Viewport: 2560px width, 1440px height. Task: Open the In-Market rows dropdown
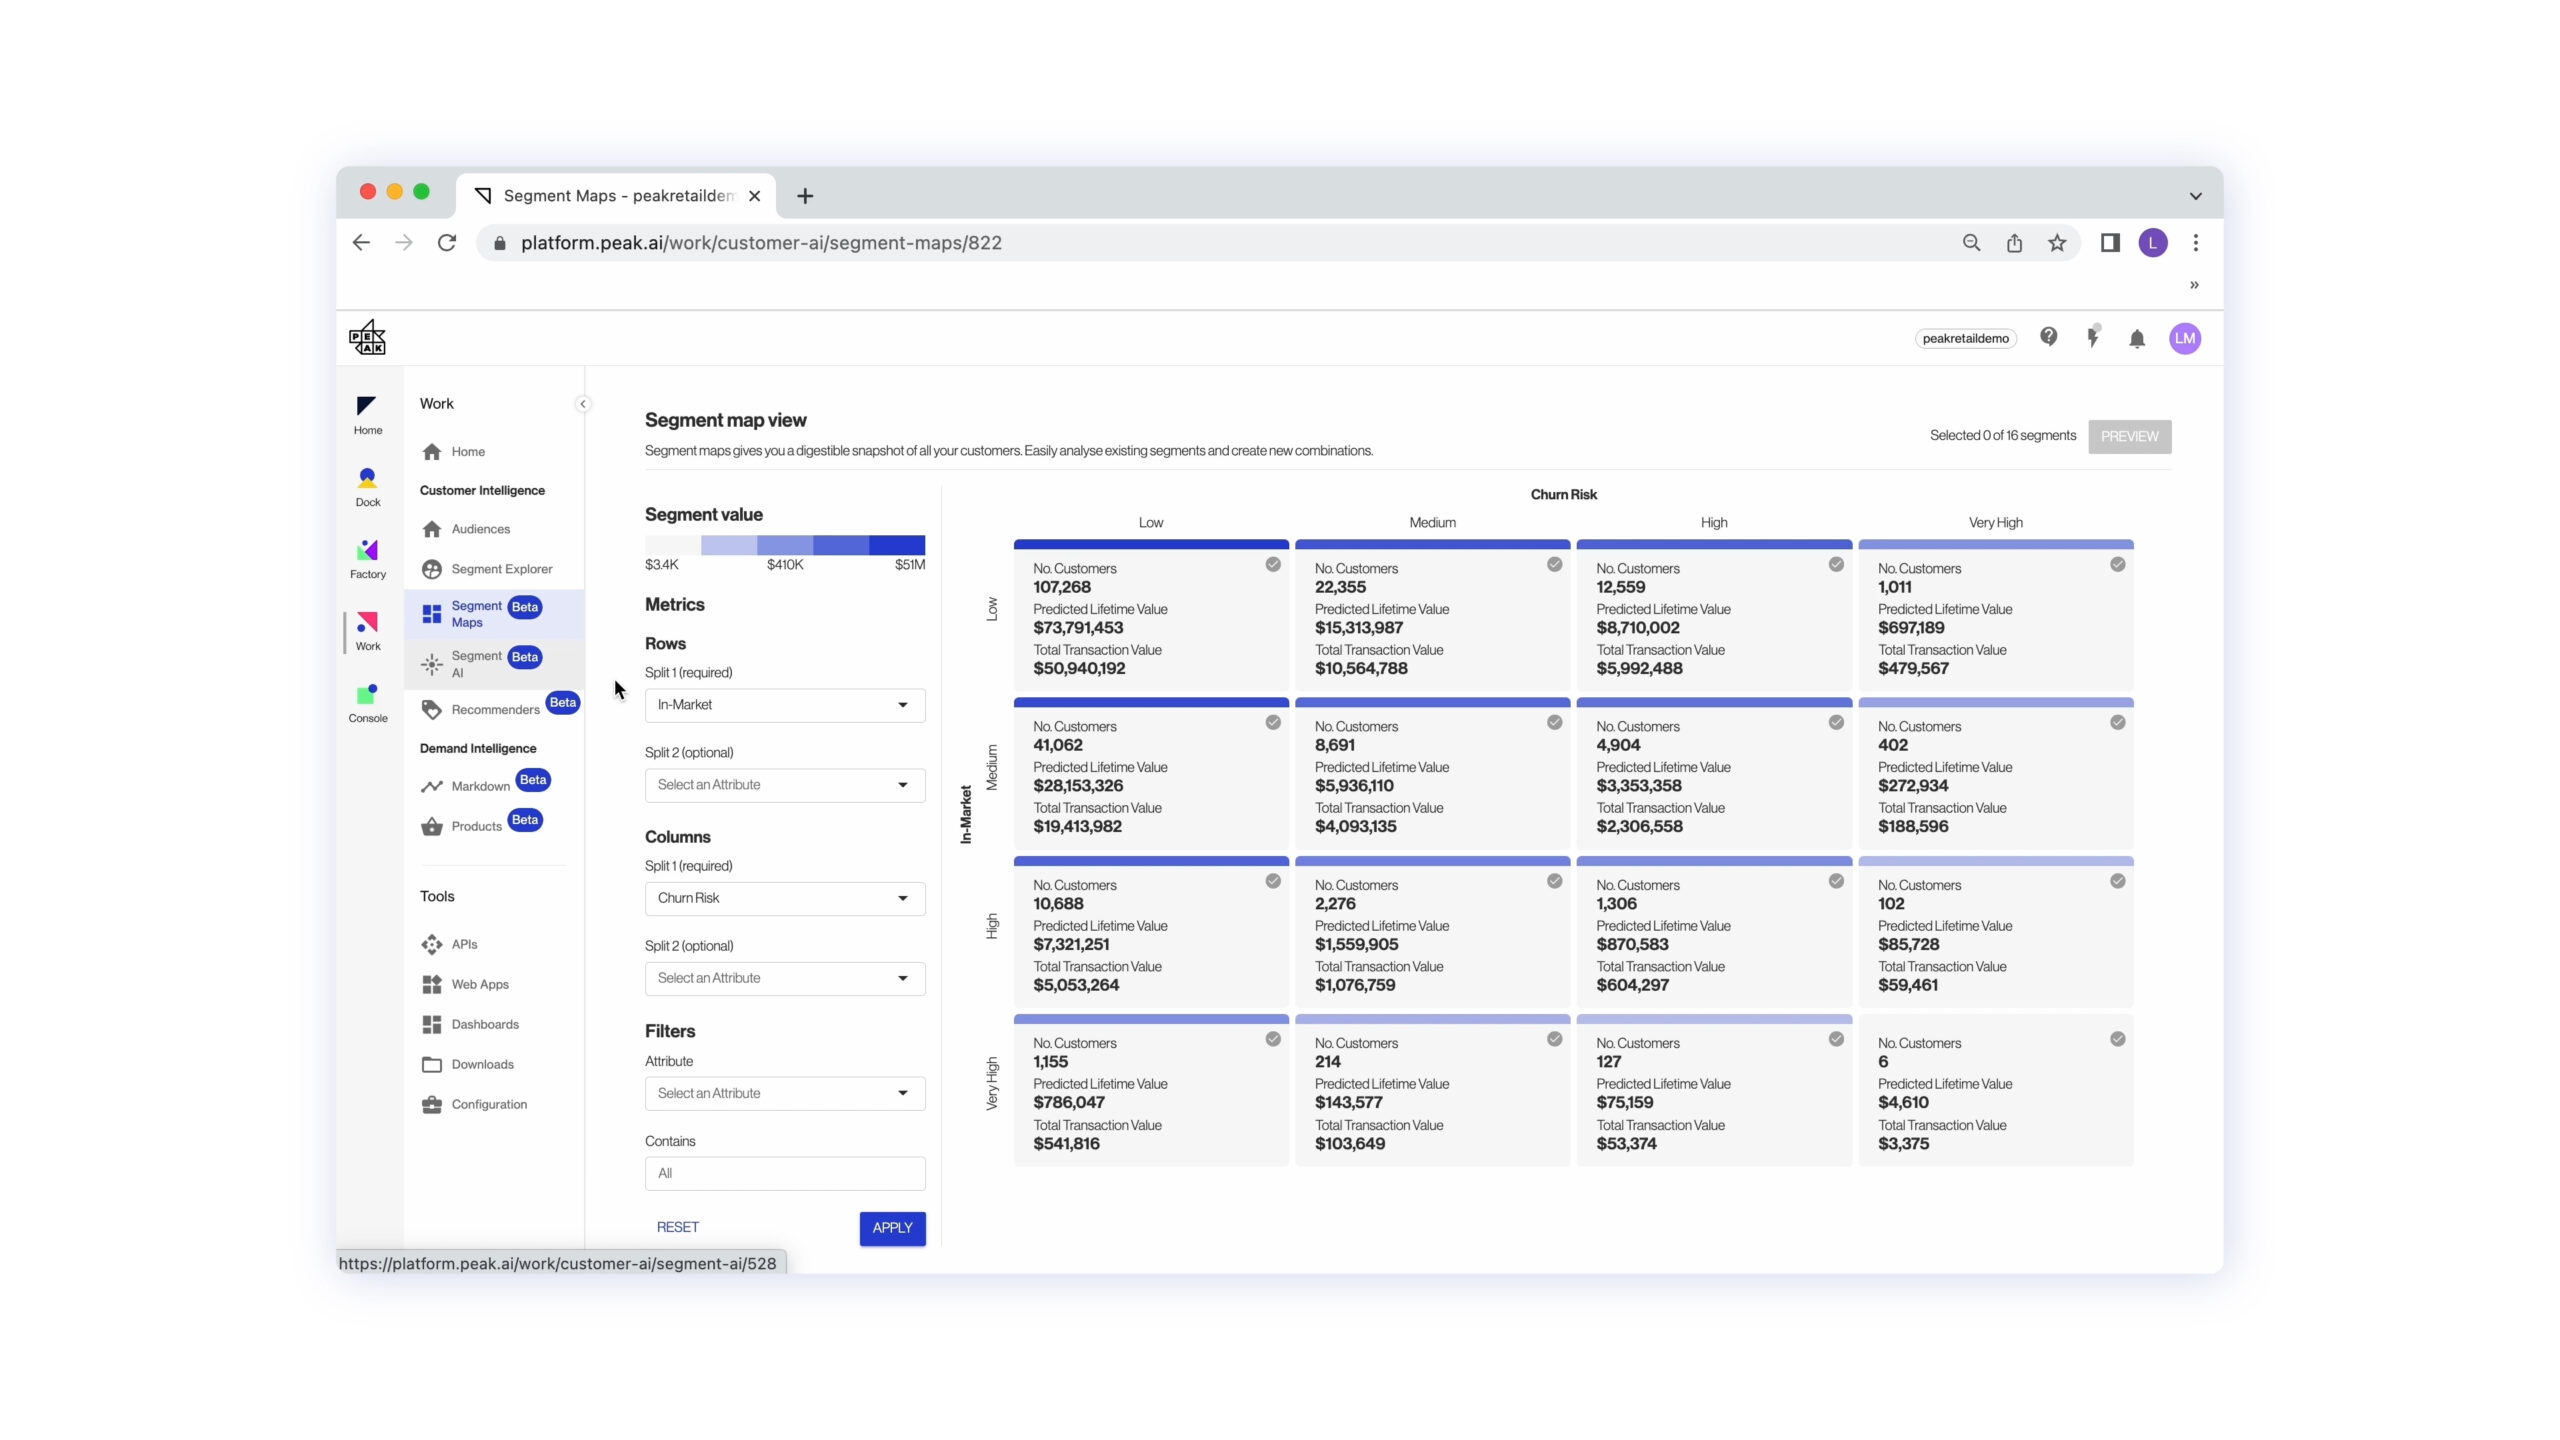click(x=784, y=705)
